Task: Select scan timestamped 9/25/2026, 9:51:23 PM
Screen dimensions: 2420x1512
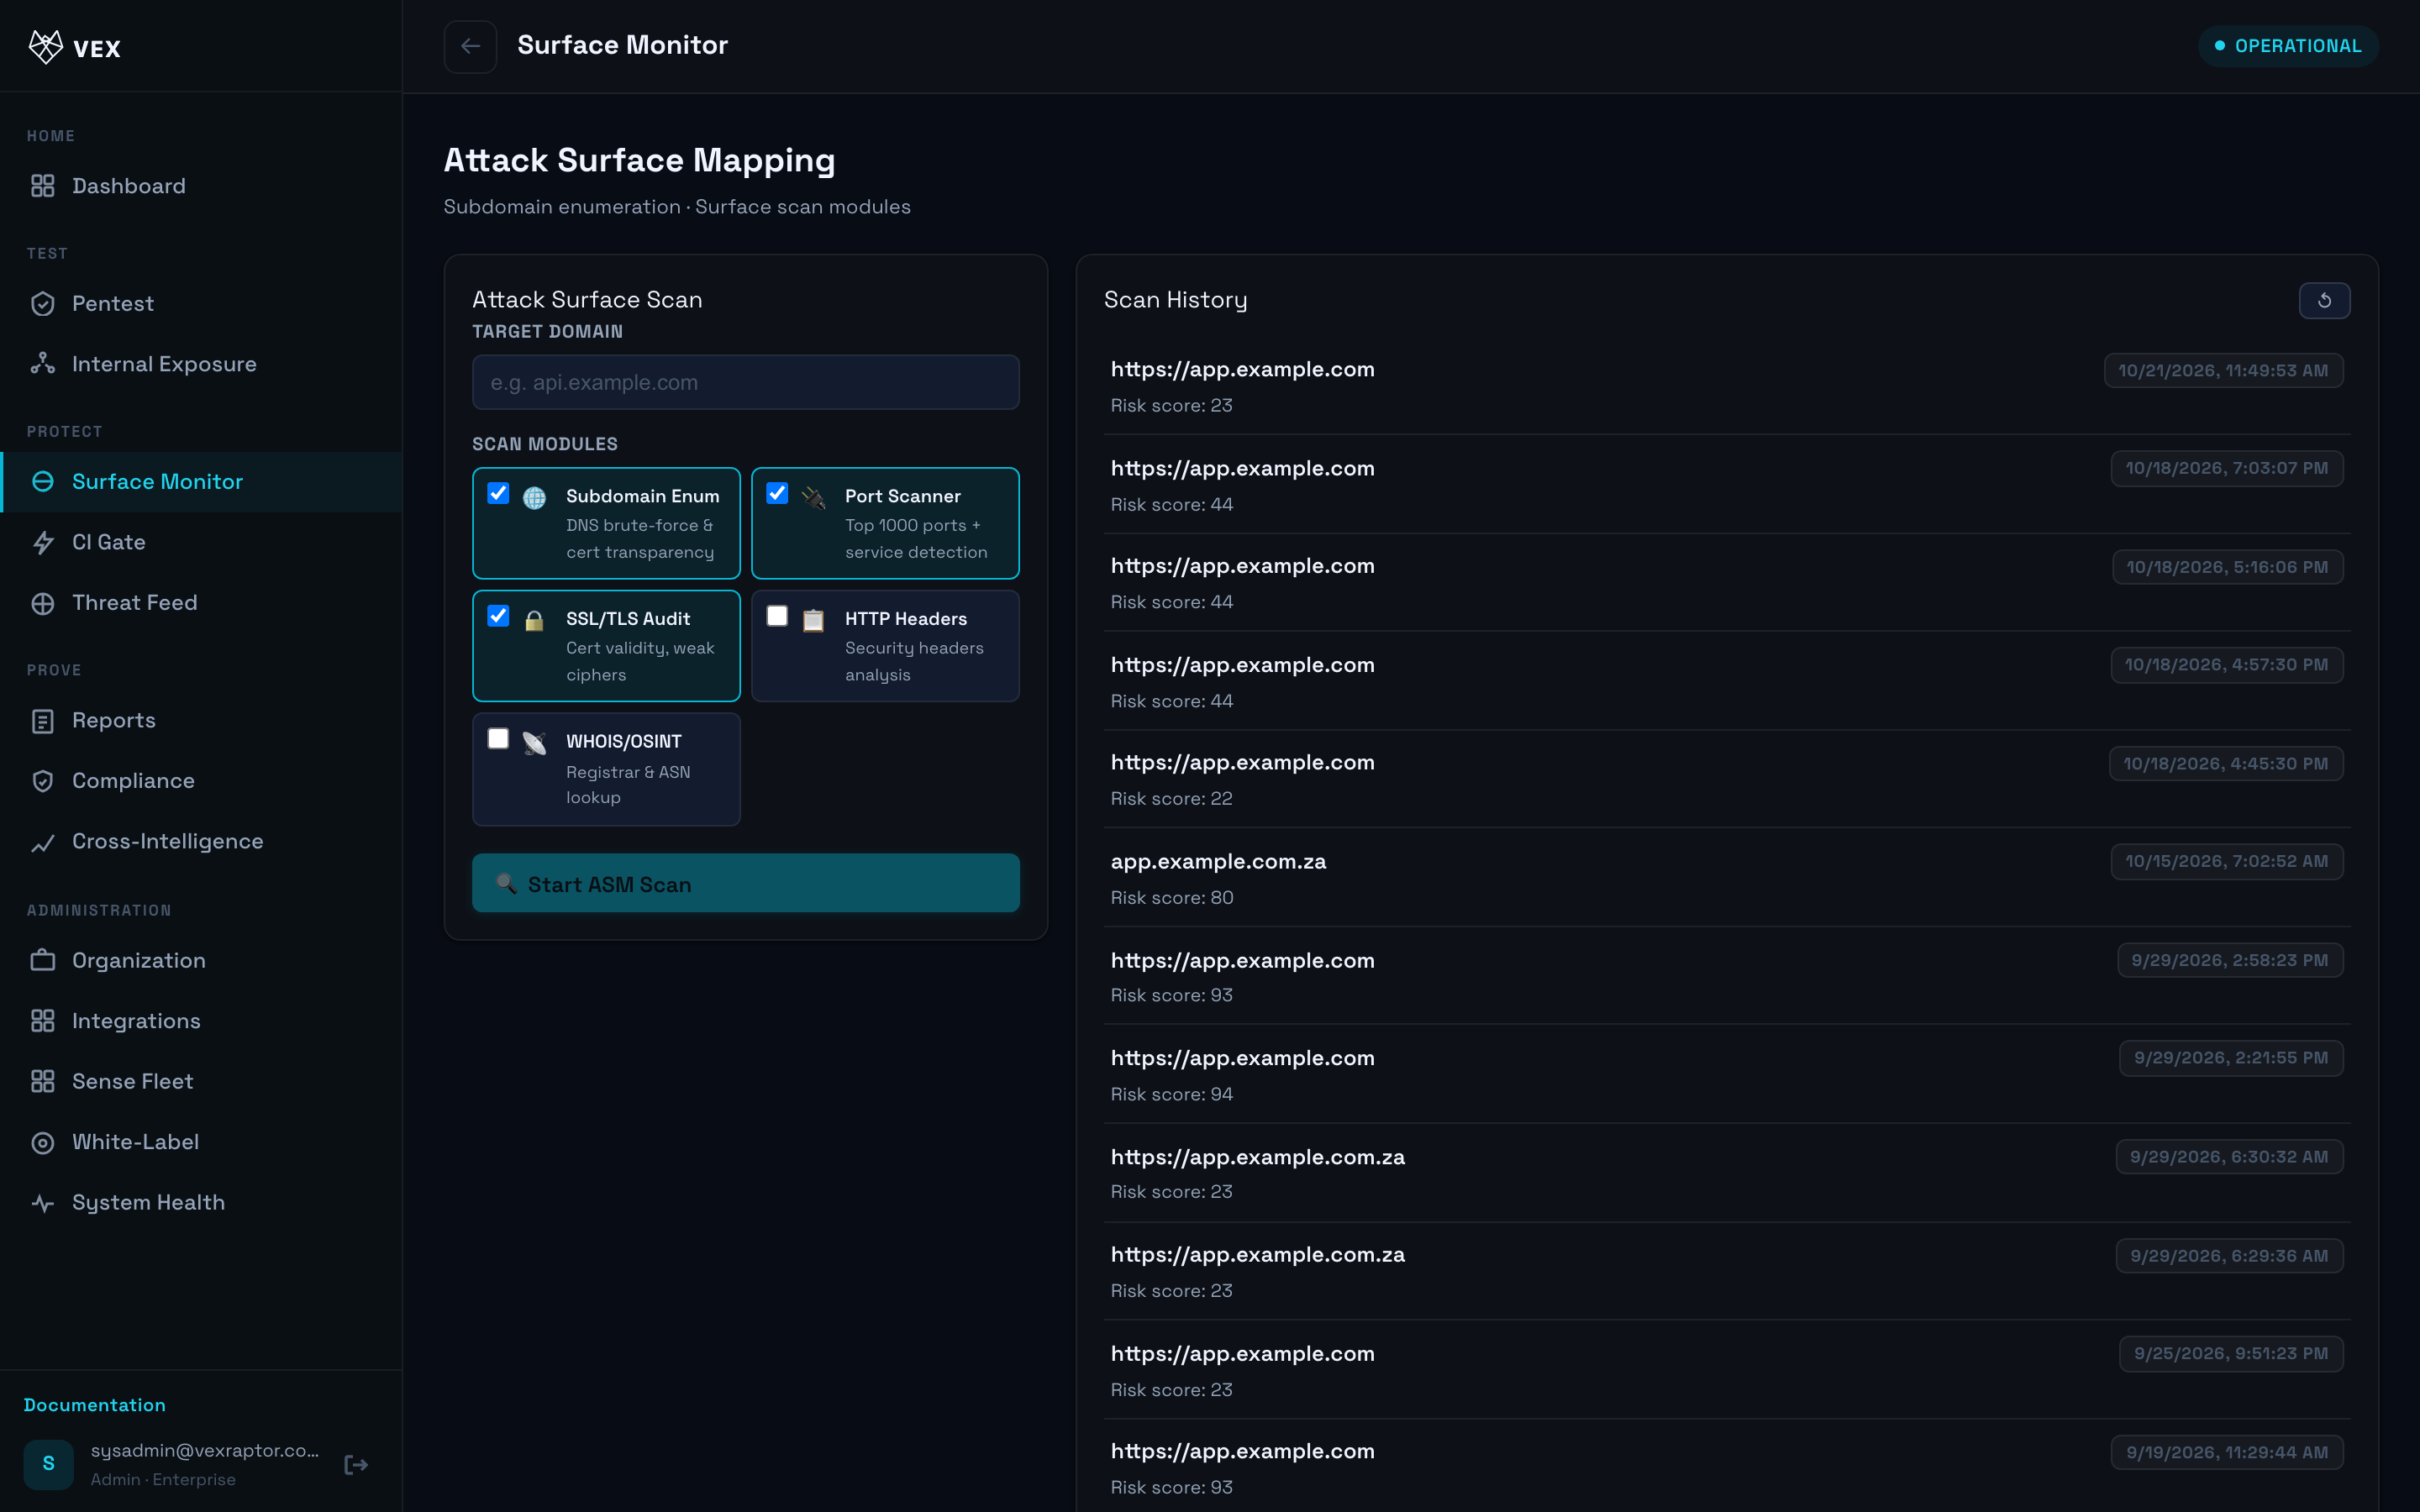Action: (1727, 1370)
